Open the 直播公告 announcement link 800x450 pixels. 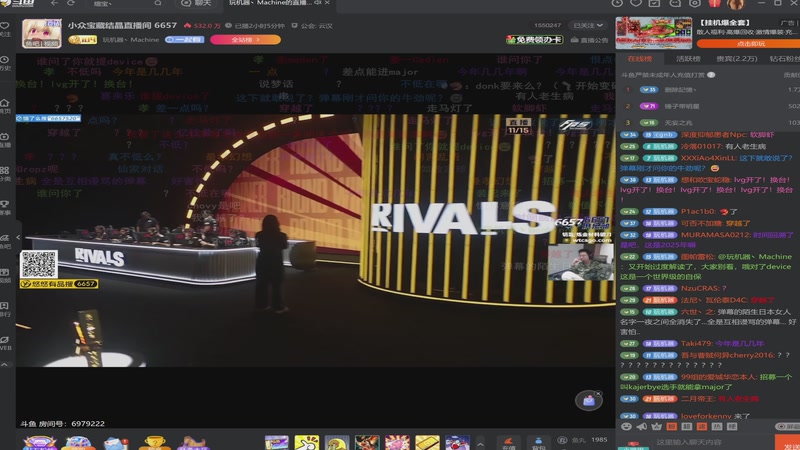point(590,40)
